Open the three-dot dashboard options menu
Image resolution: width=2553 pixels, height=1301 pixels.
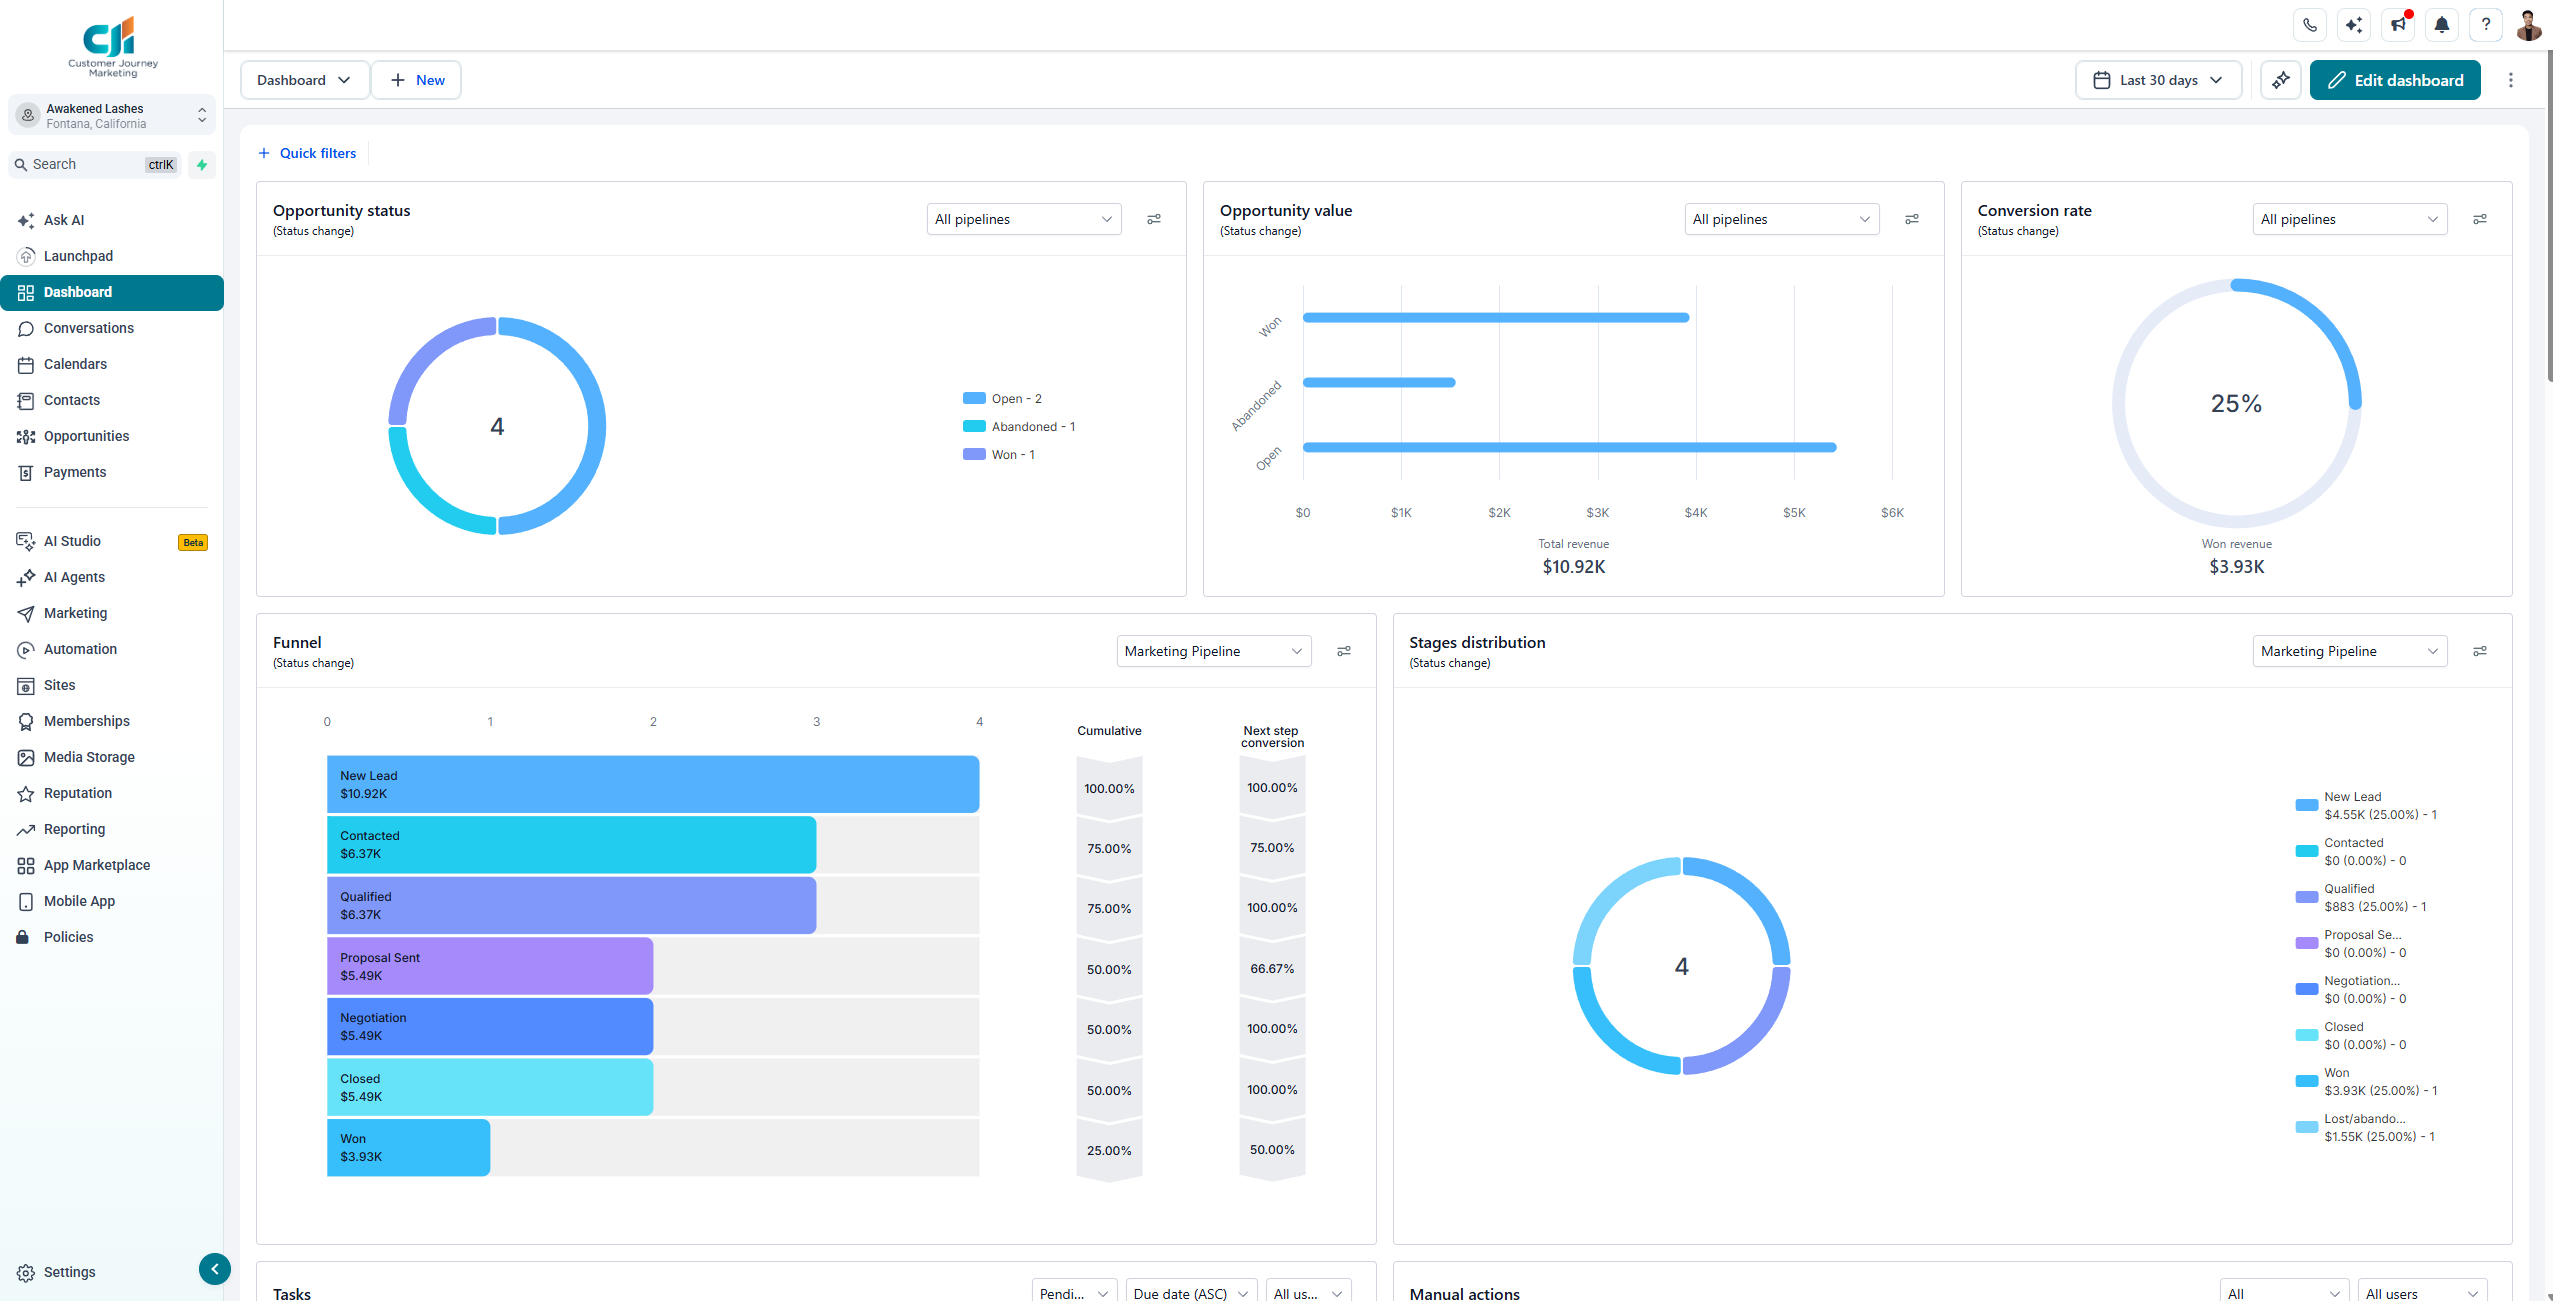point(2510,80)
